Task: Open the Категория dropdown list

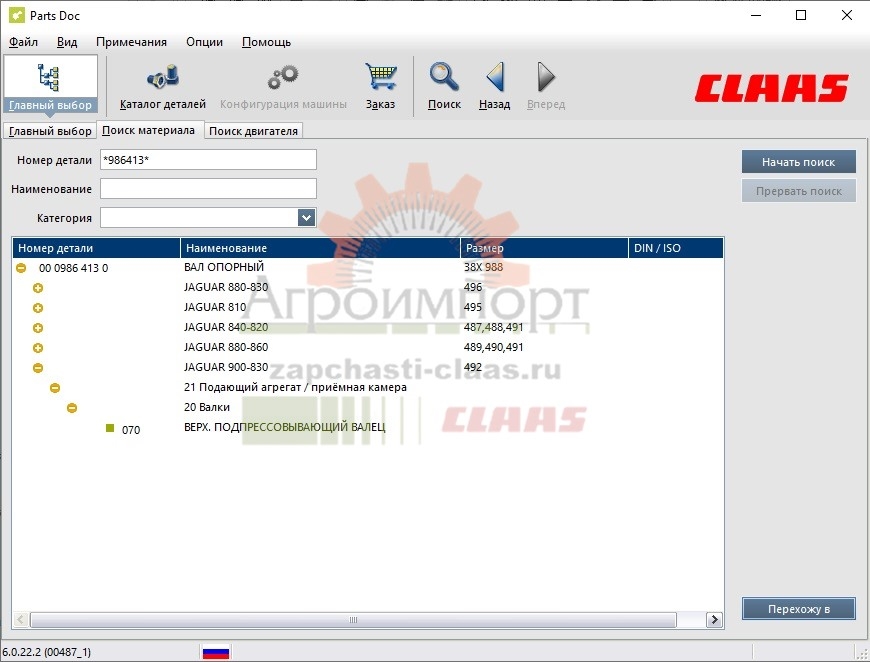Action: (x=306, y=218)
